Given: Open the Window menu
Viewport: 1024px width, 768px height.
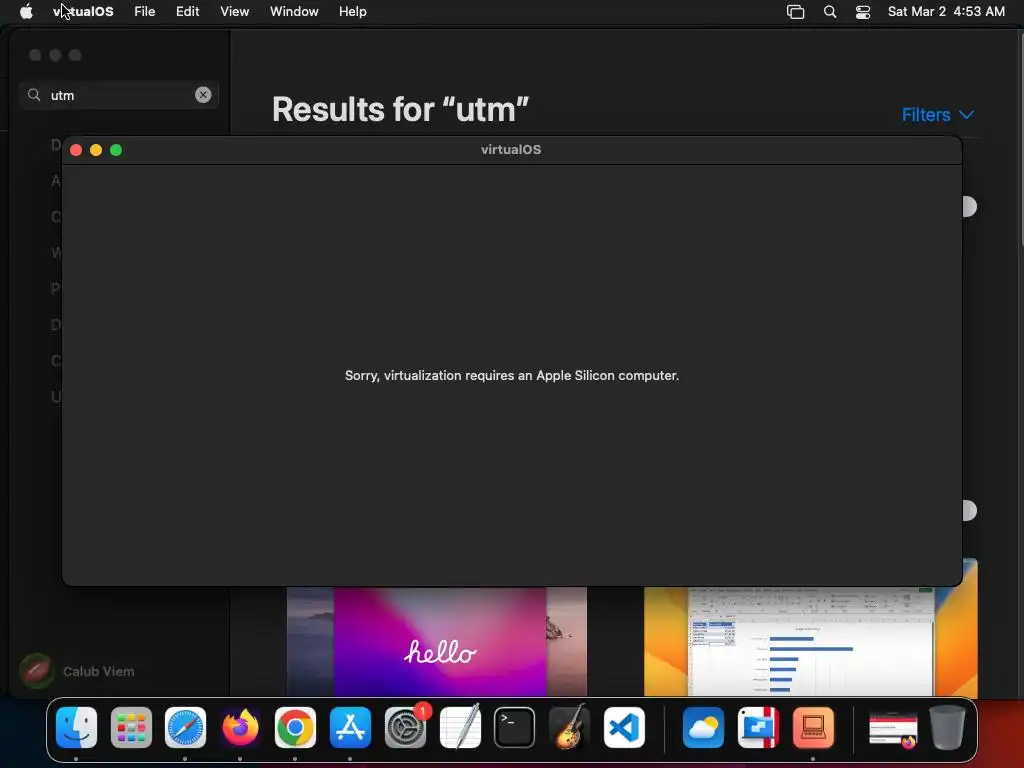Looking at the screenshot, I should pyautogui.click(x=294, y=11).
